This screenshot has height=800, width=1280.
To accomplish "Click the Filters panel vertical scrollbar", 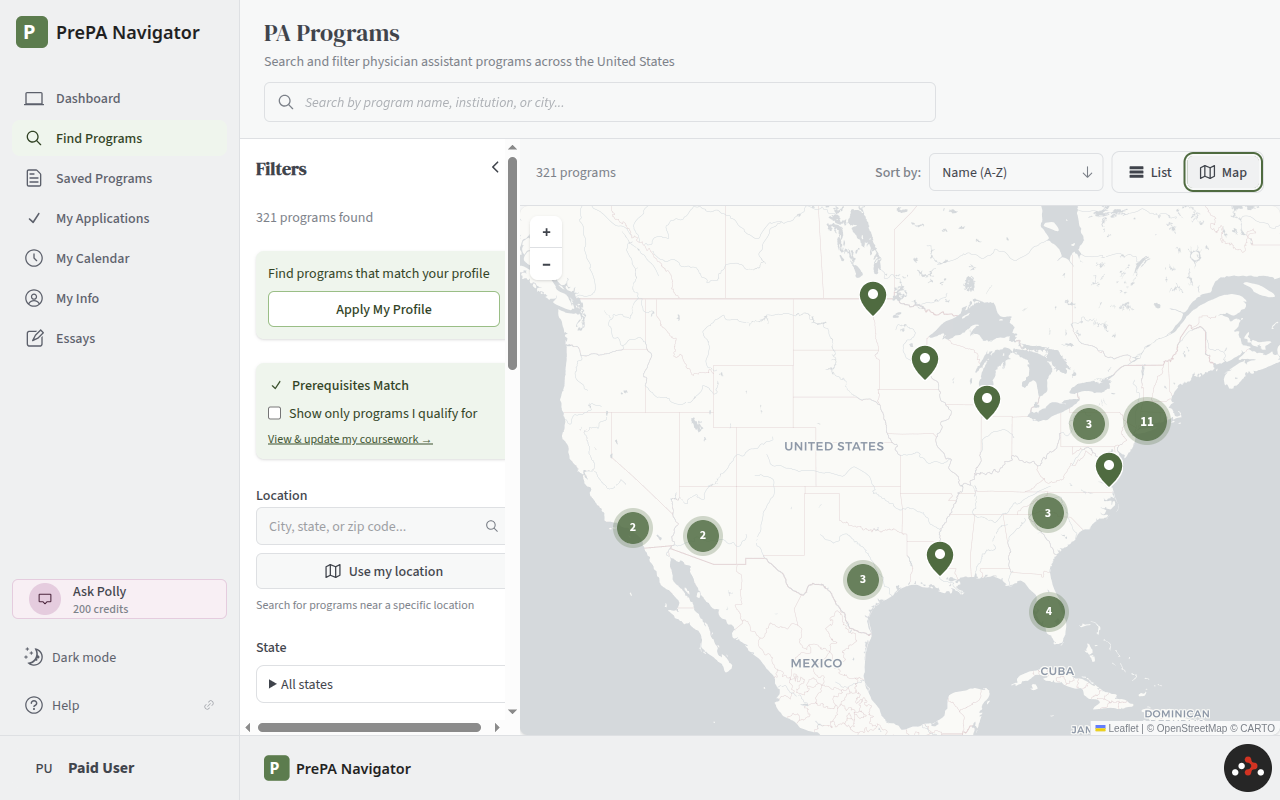I will click(x=513, y=263).
